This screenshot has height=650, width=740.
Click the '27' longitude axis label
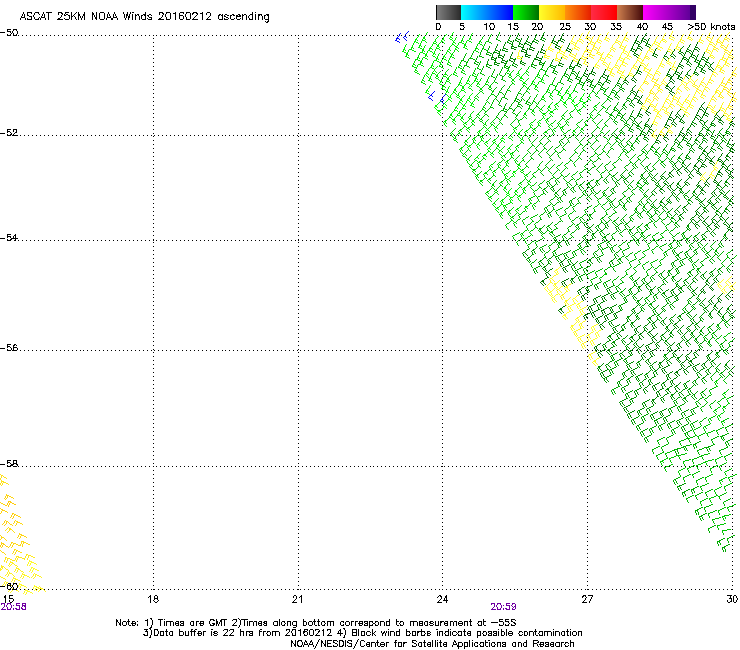point(587,599)
